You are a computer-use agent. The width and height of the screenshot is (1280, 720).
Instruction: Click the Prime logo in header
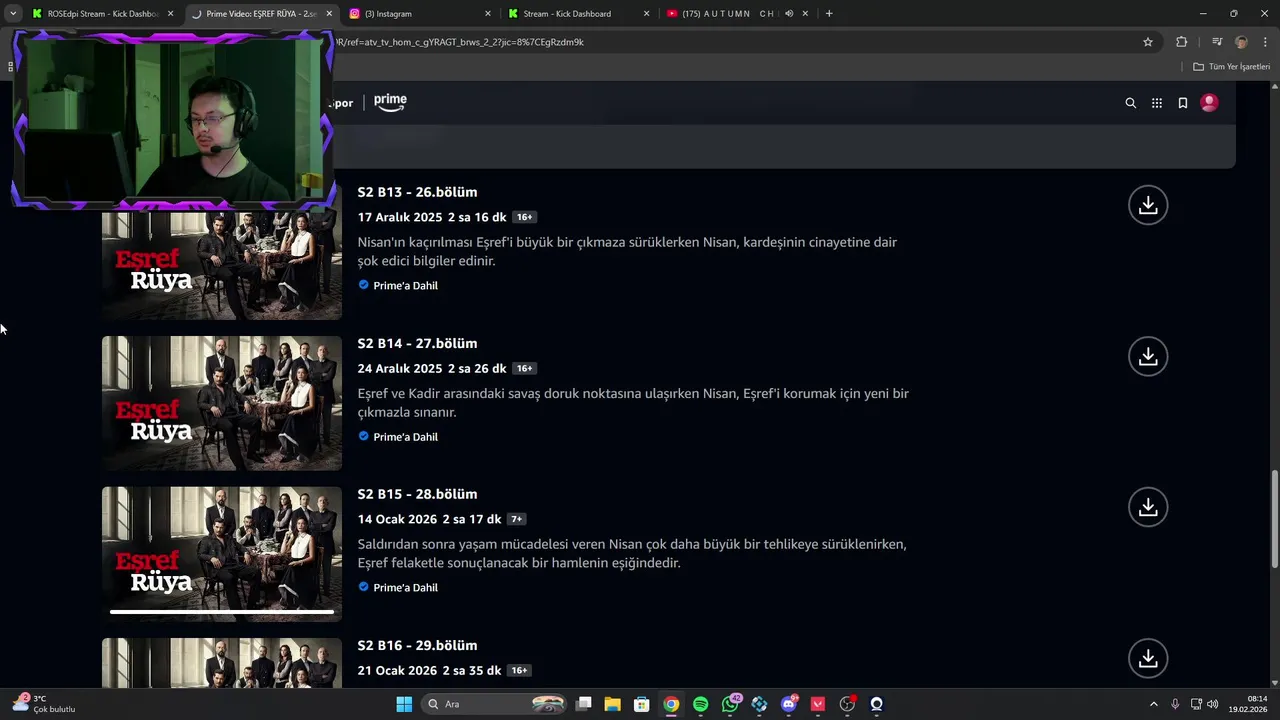tap(390, 102)
